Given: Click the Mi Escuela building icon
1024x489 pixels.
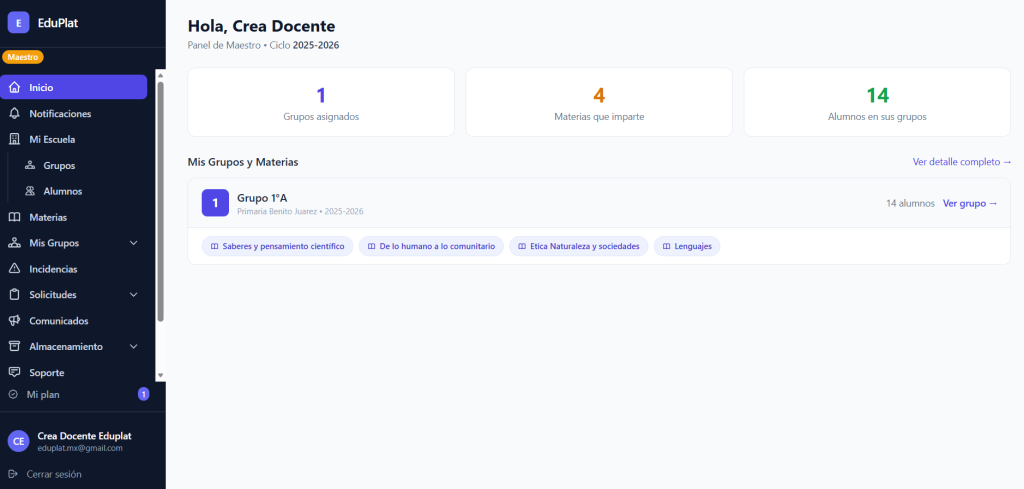Looking at the screenshot, I should click(x=14, y=140).
